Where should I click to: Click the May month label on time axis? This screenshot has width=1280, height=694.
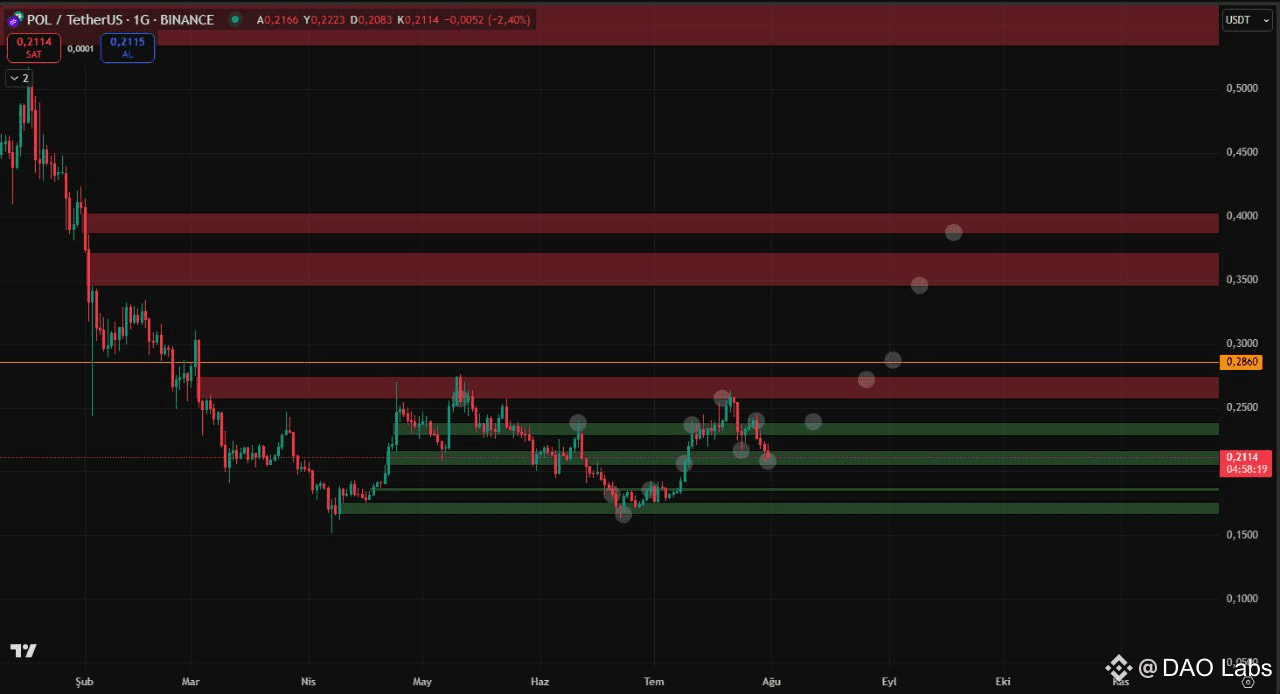coord(422,682)
